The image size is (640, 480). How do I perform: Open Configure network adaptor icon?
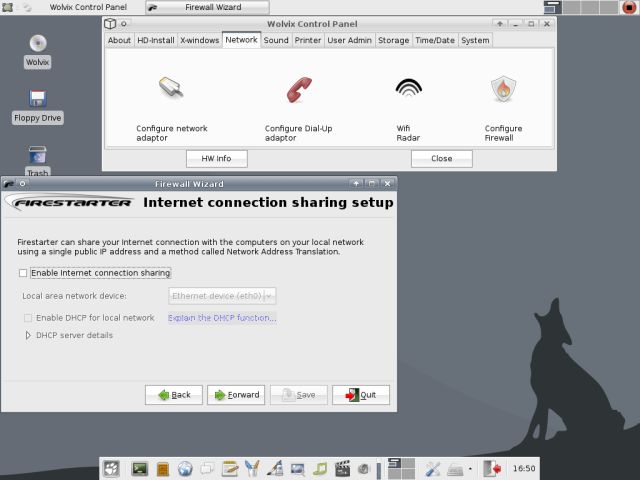pos(171,89)
